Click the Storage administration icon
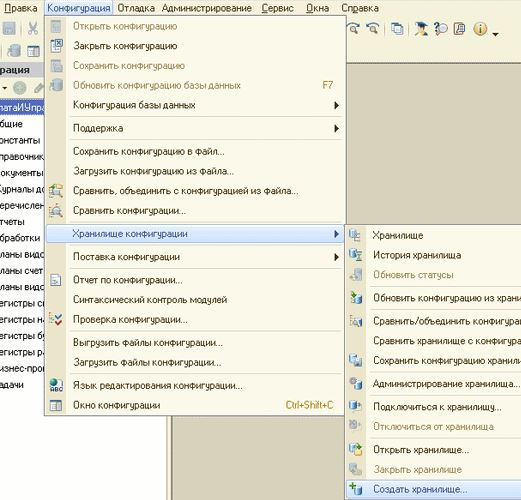The height and width of the screenshot is (500, 521). (355, 383)
